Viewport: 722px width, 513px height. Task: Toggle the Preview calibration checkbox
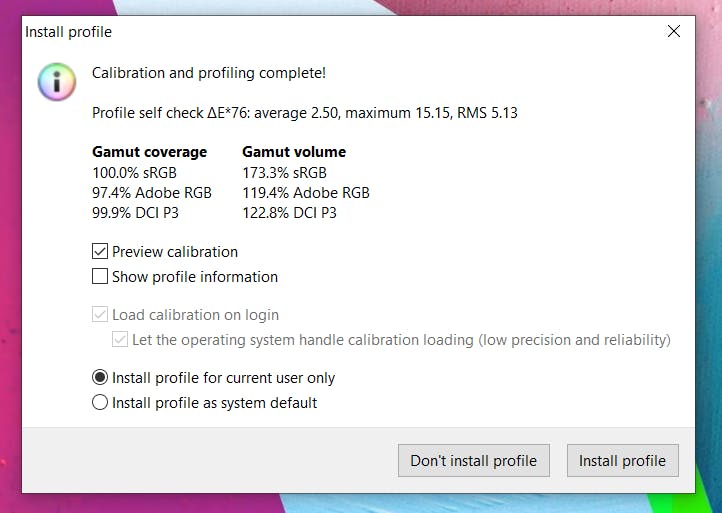tap(100, 252)
